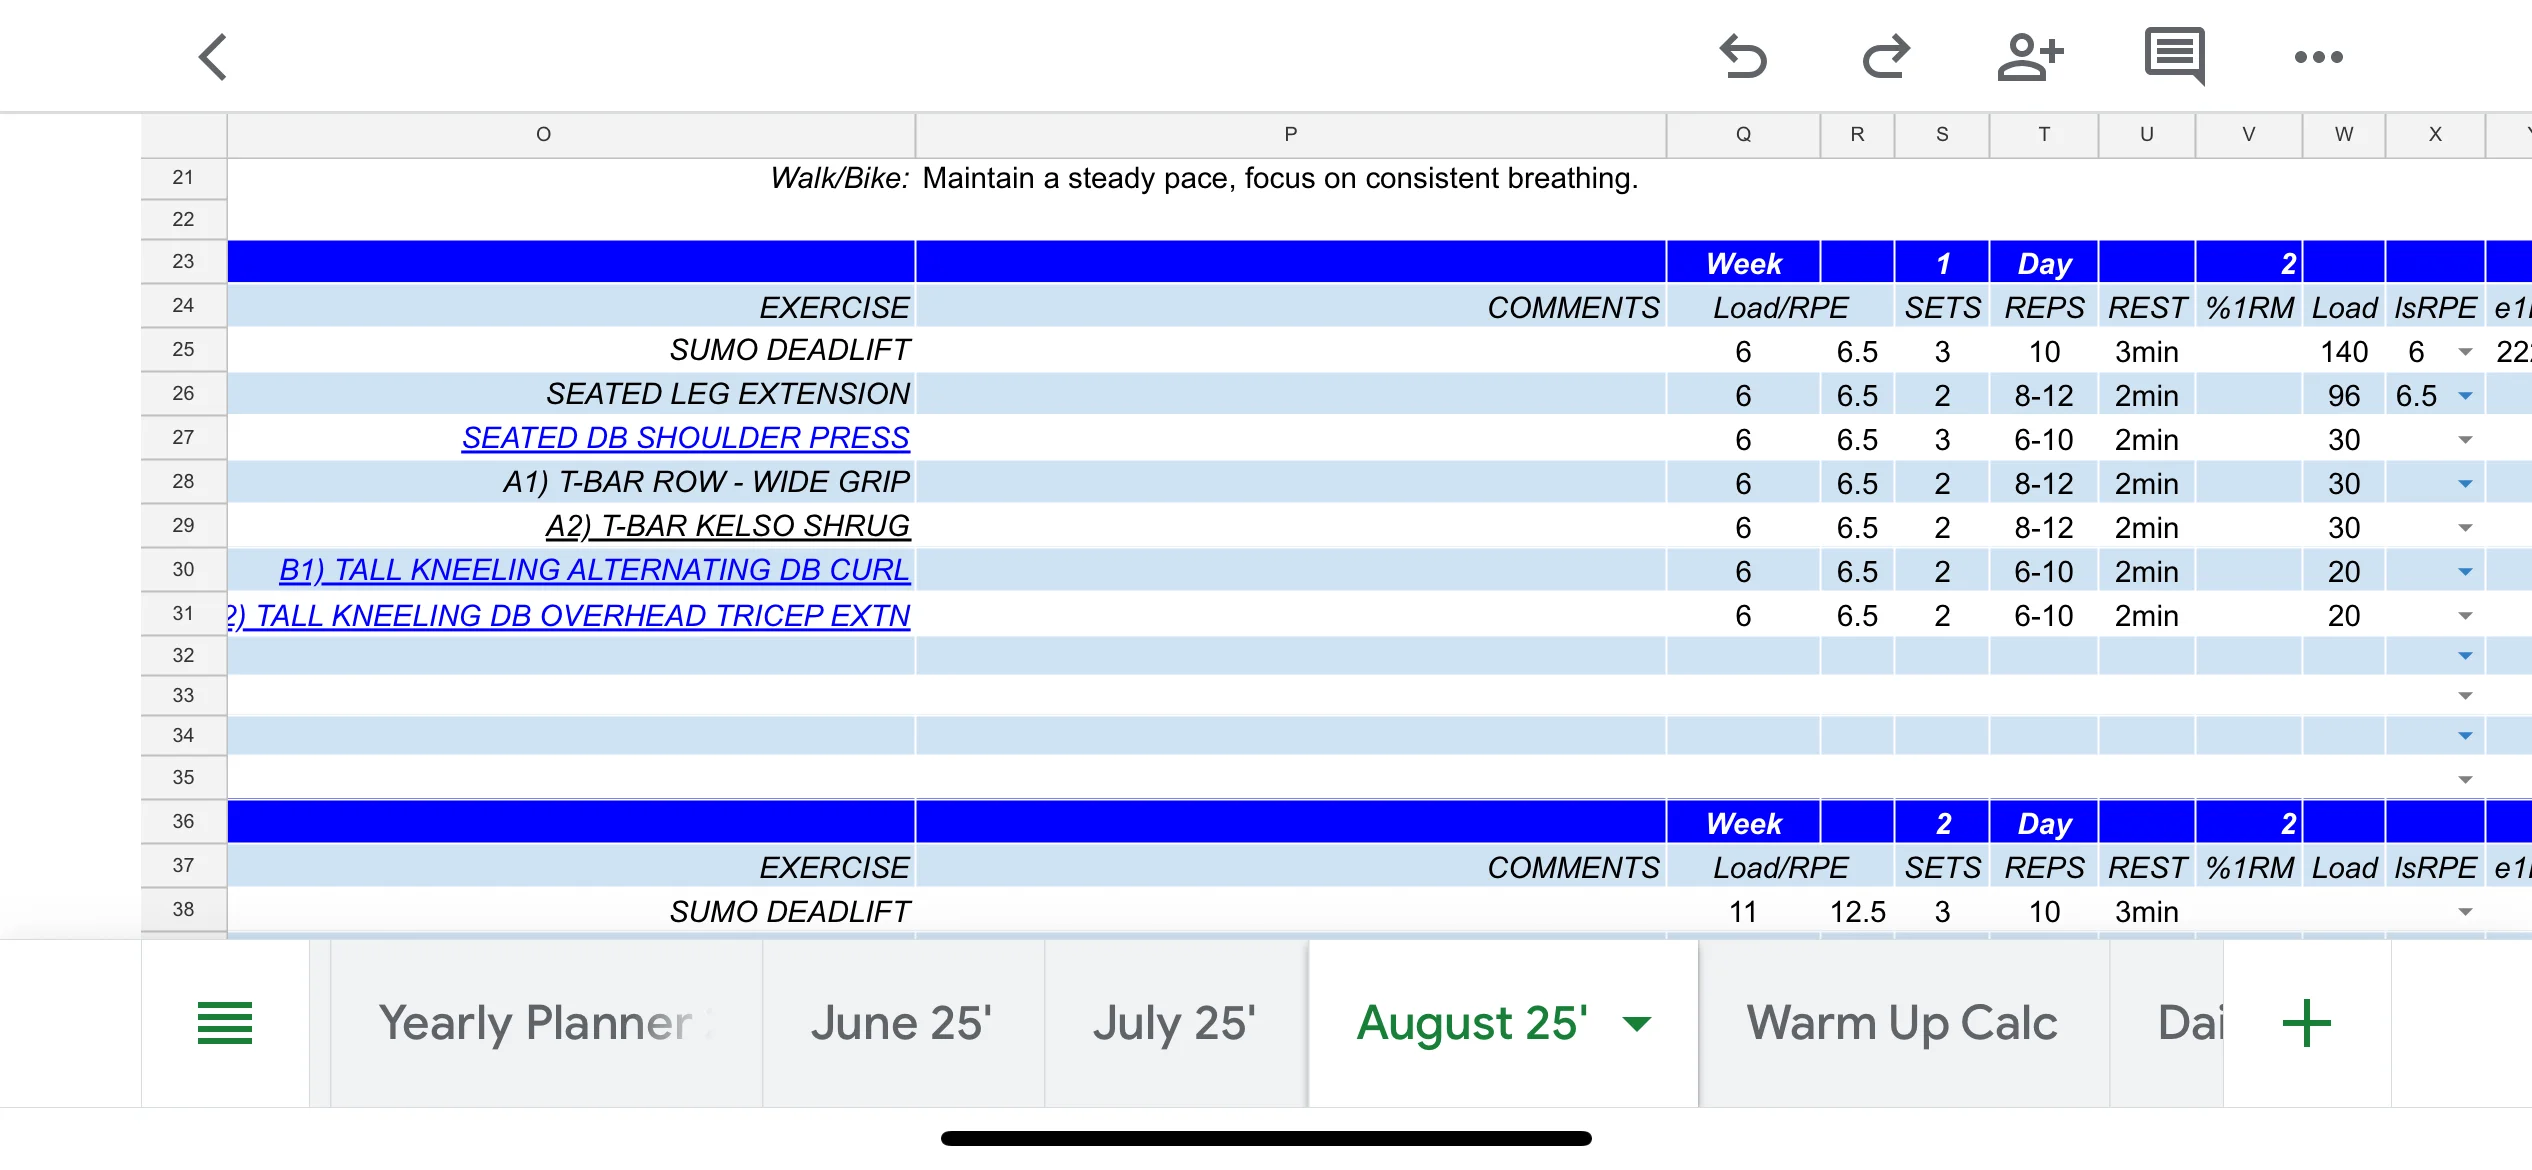Open IsRPE dropdown in row 38

(2465, 912)
